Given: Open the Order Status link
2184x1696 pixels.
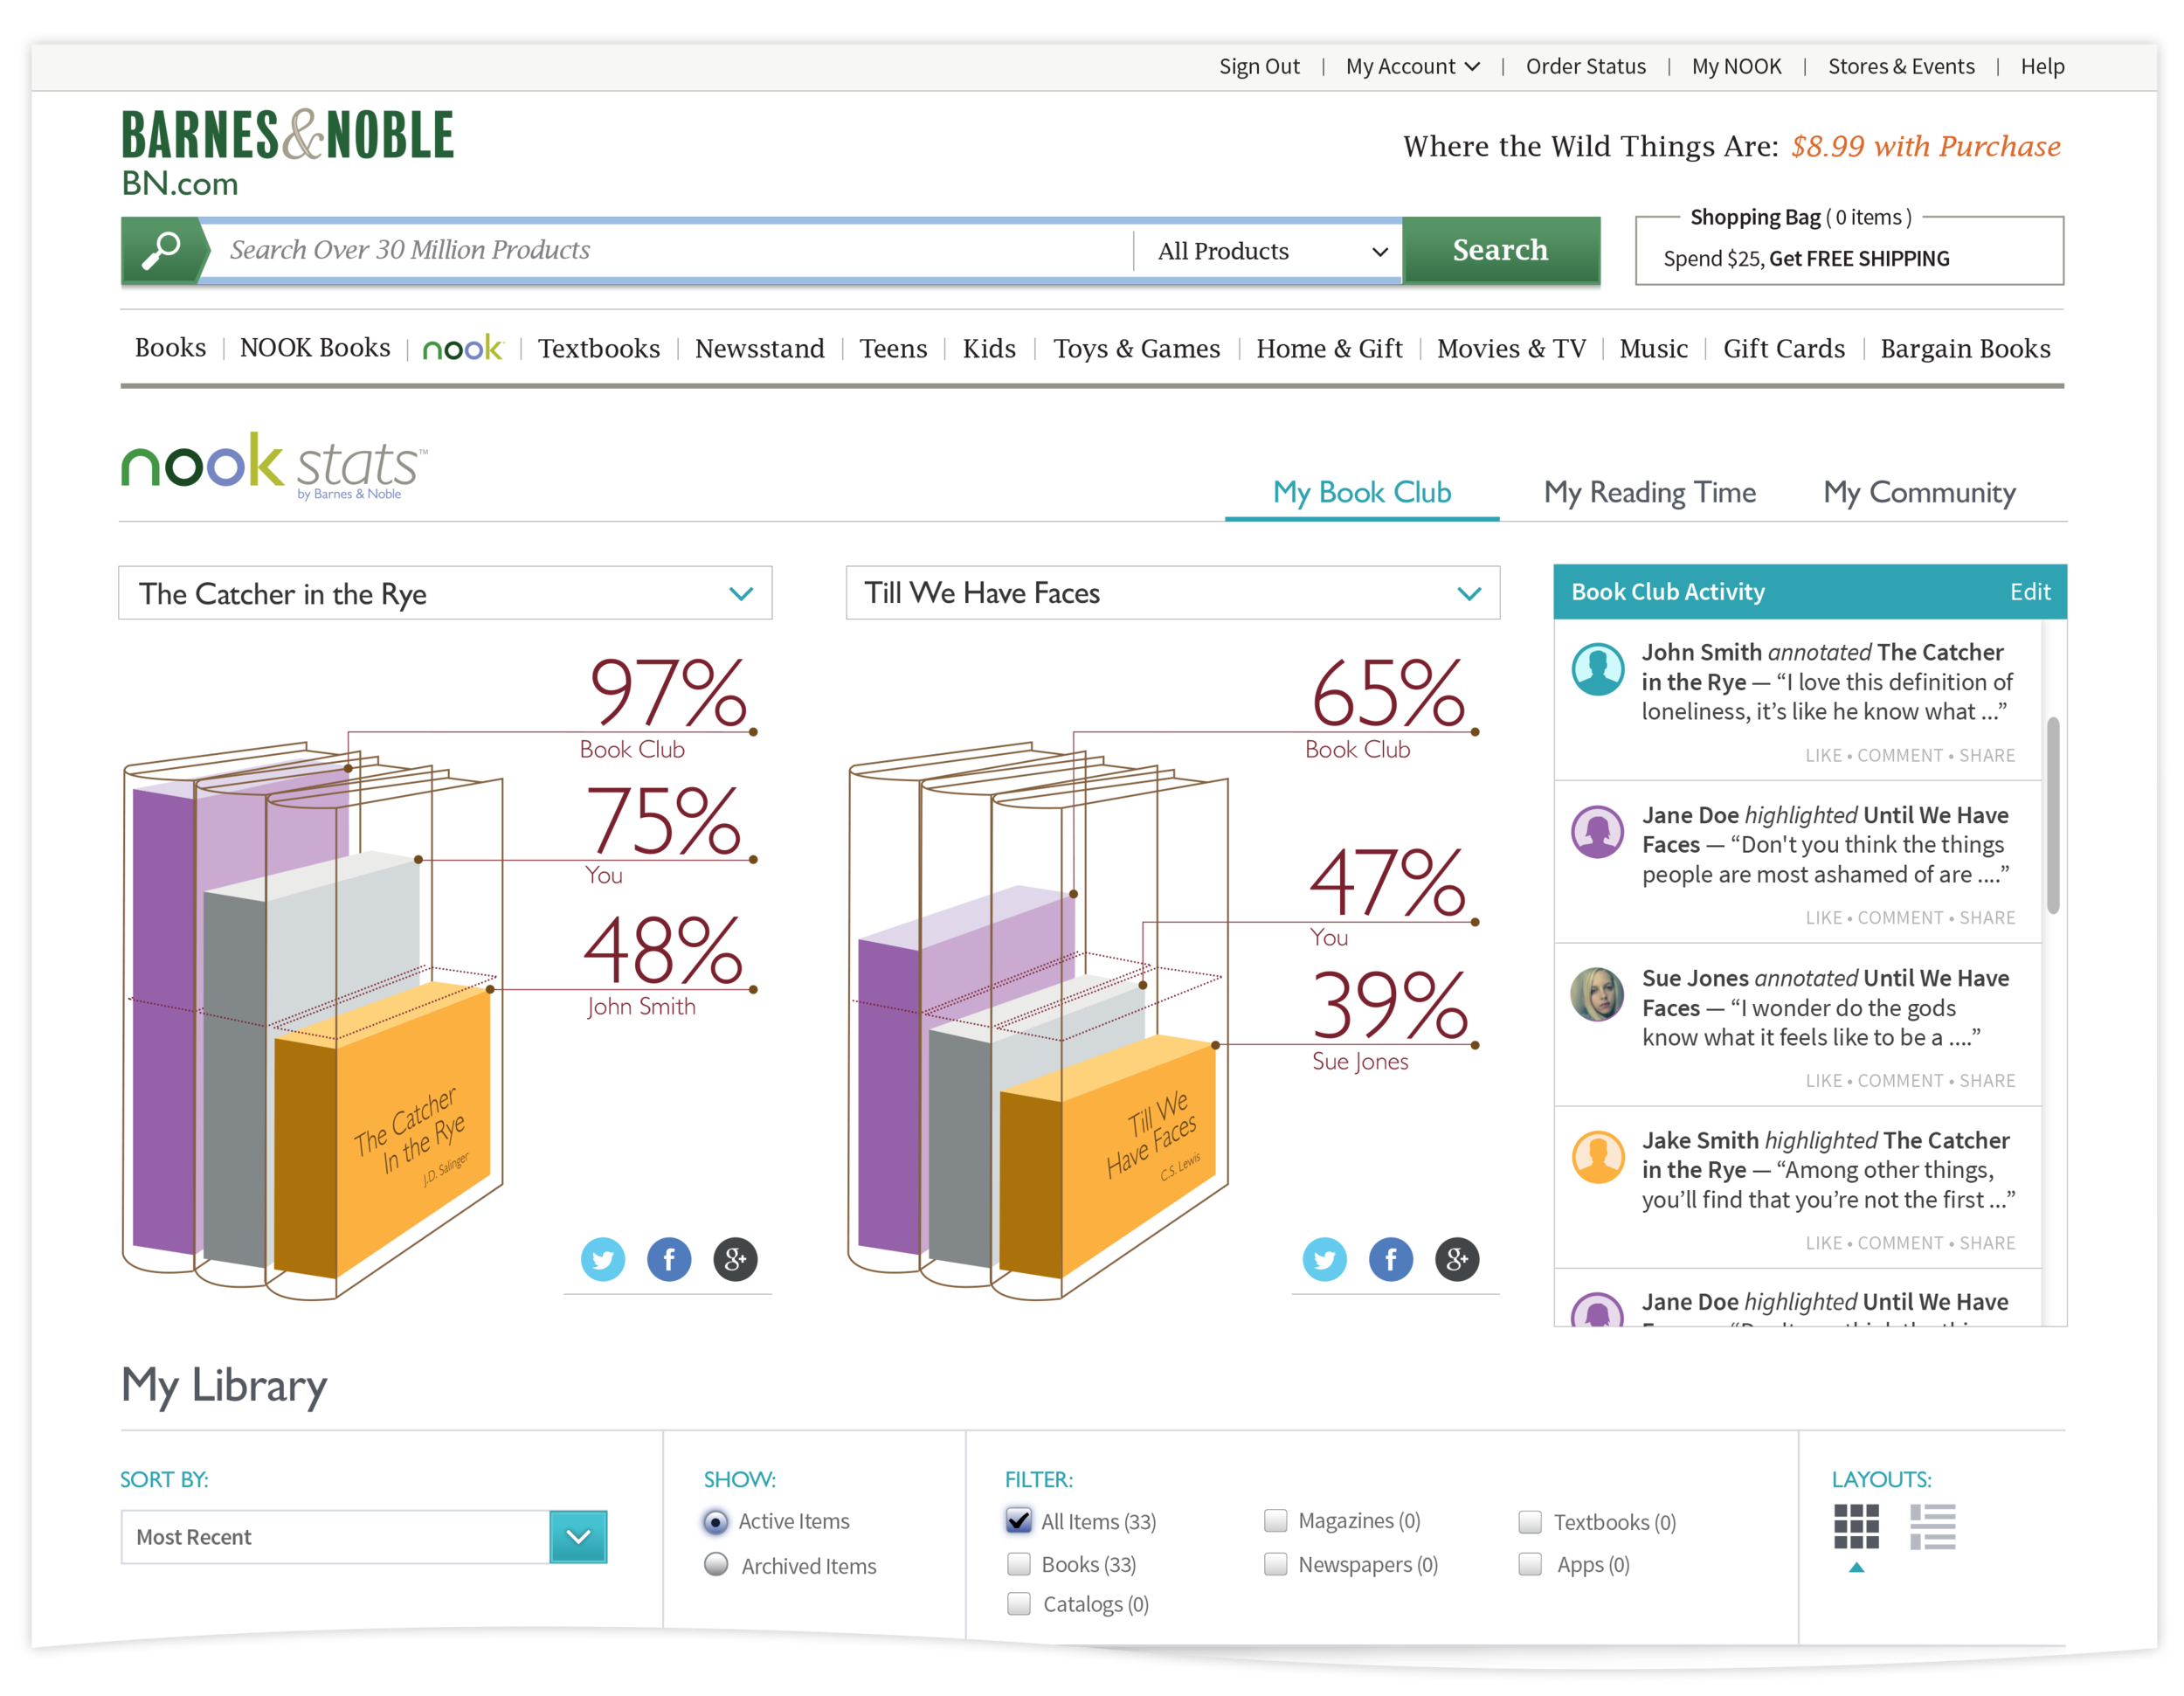Looking at the screenshot, I should click(1585, 66).
